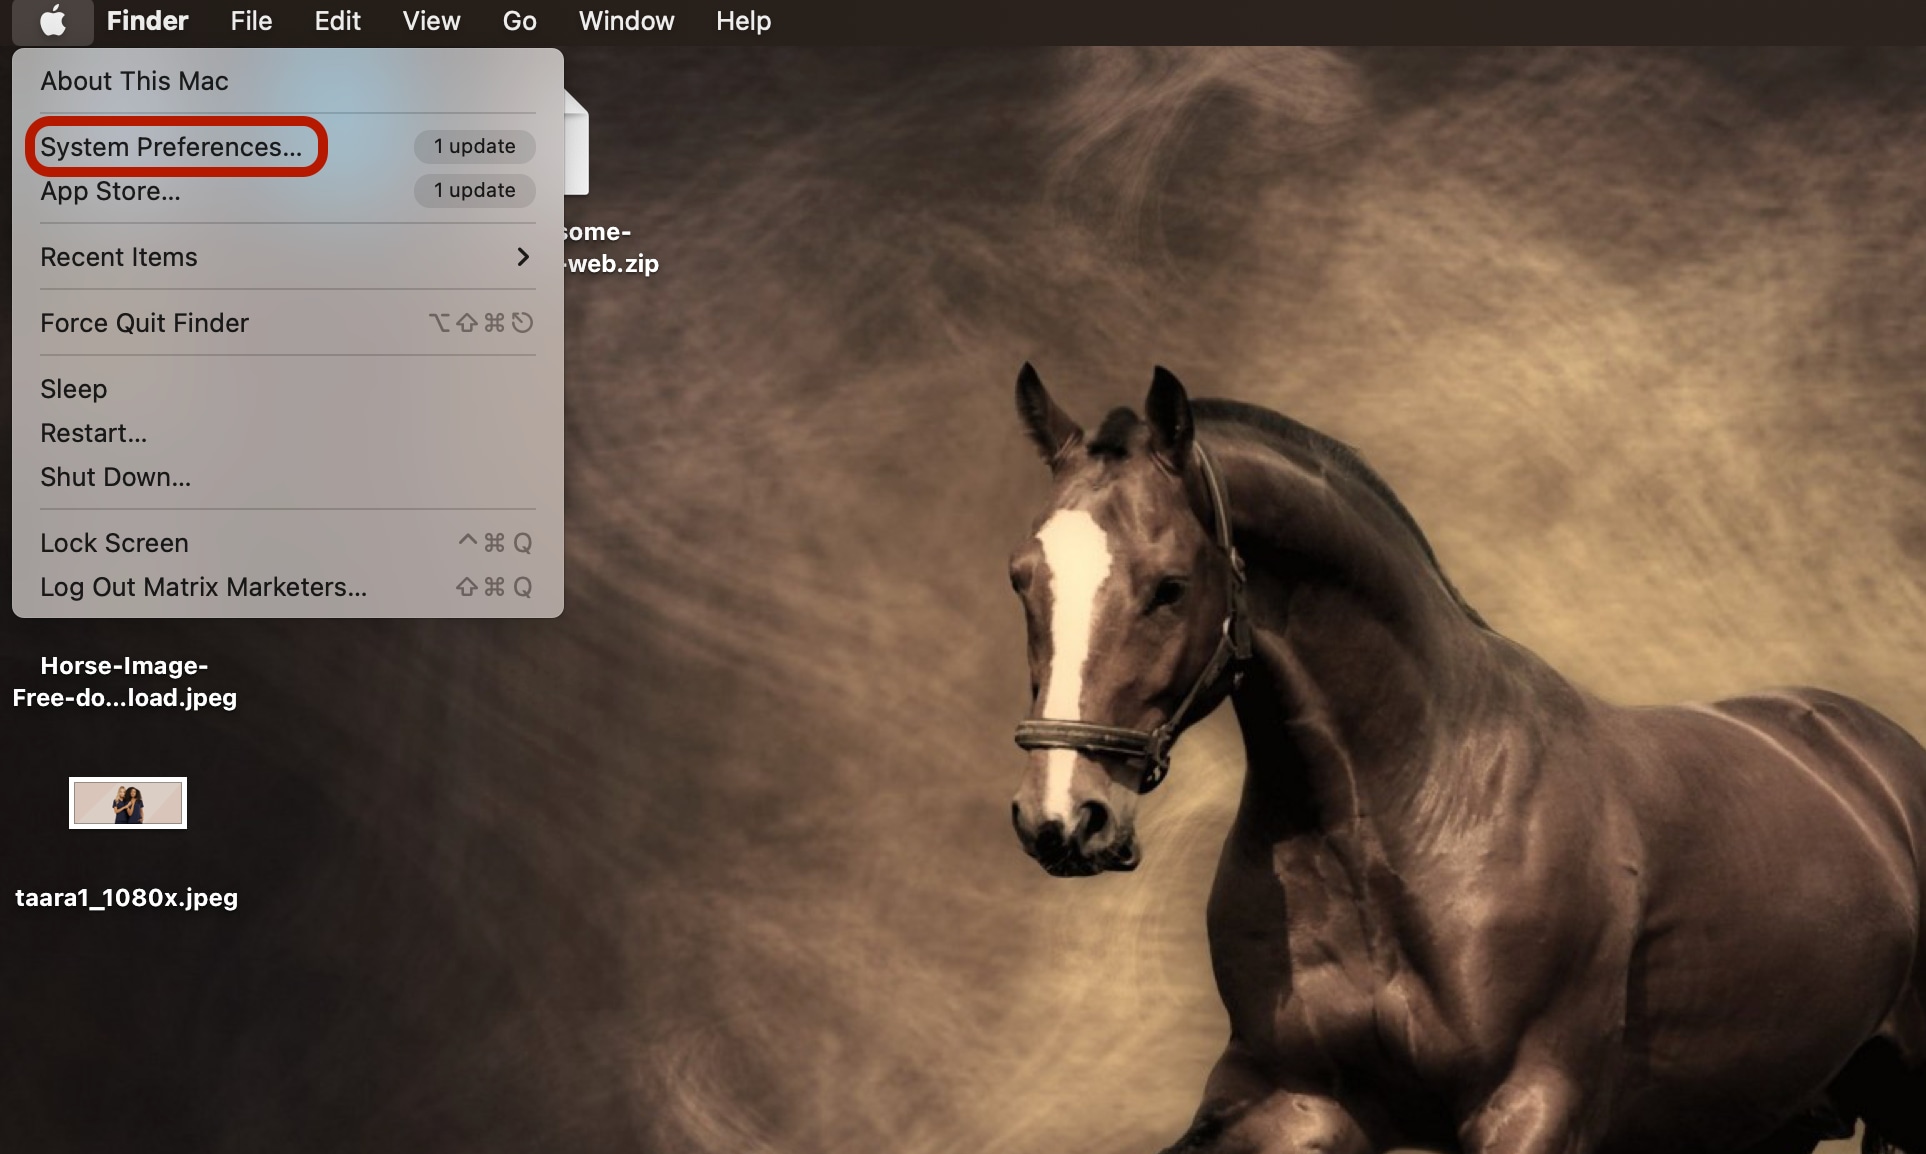Viewport: 1926px width, 1154px height.
Task: Click the View menu item
Action: click(430, 21)
